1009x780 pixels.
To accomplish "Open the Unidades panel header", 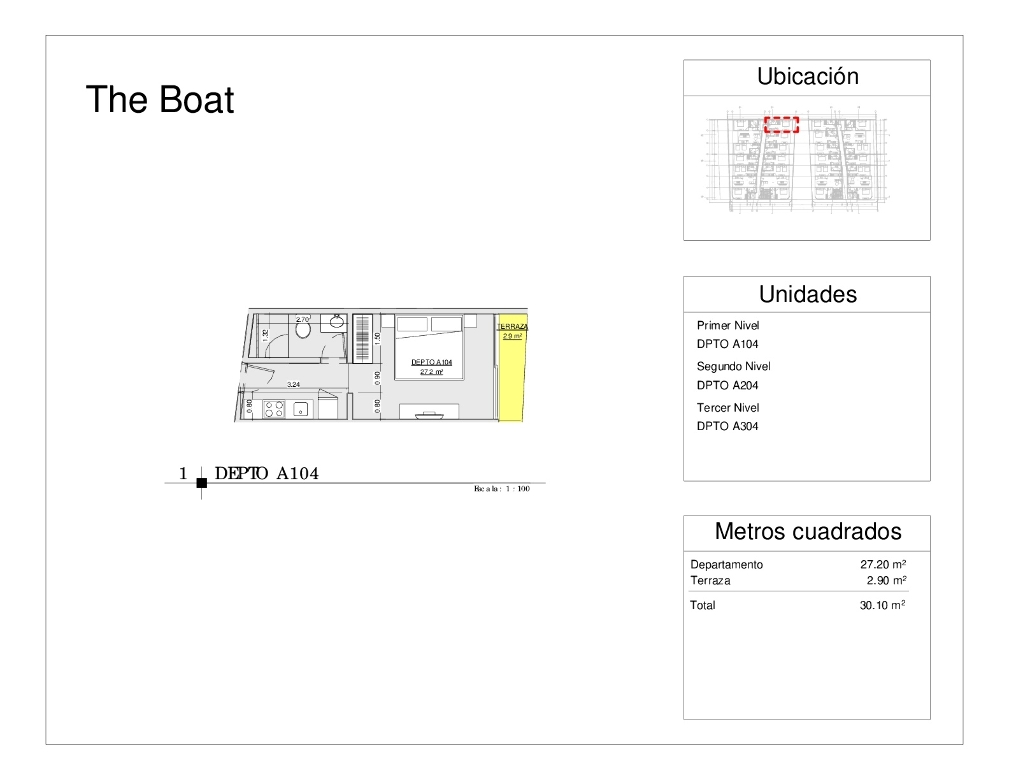I will click(806, 294).
